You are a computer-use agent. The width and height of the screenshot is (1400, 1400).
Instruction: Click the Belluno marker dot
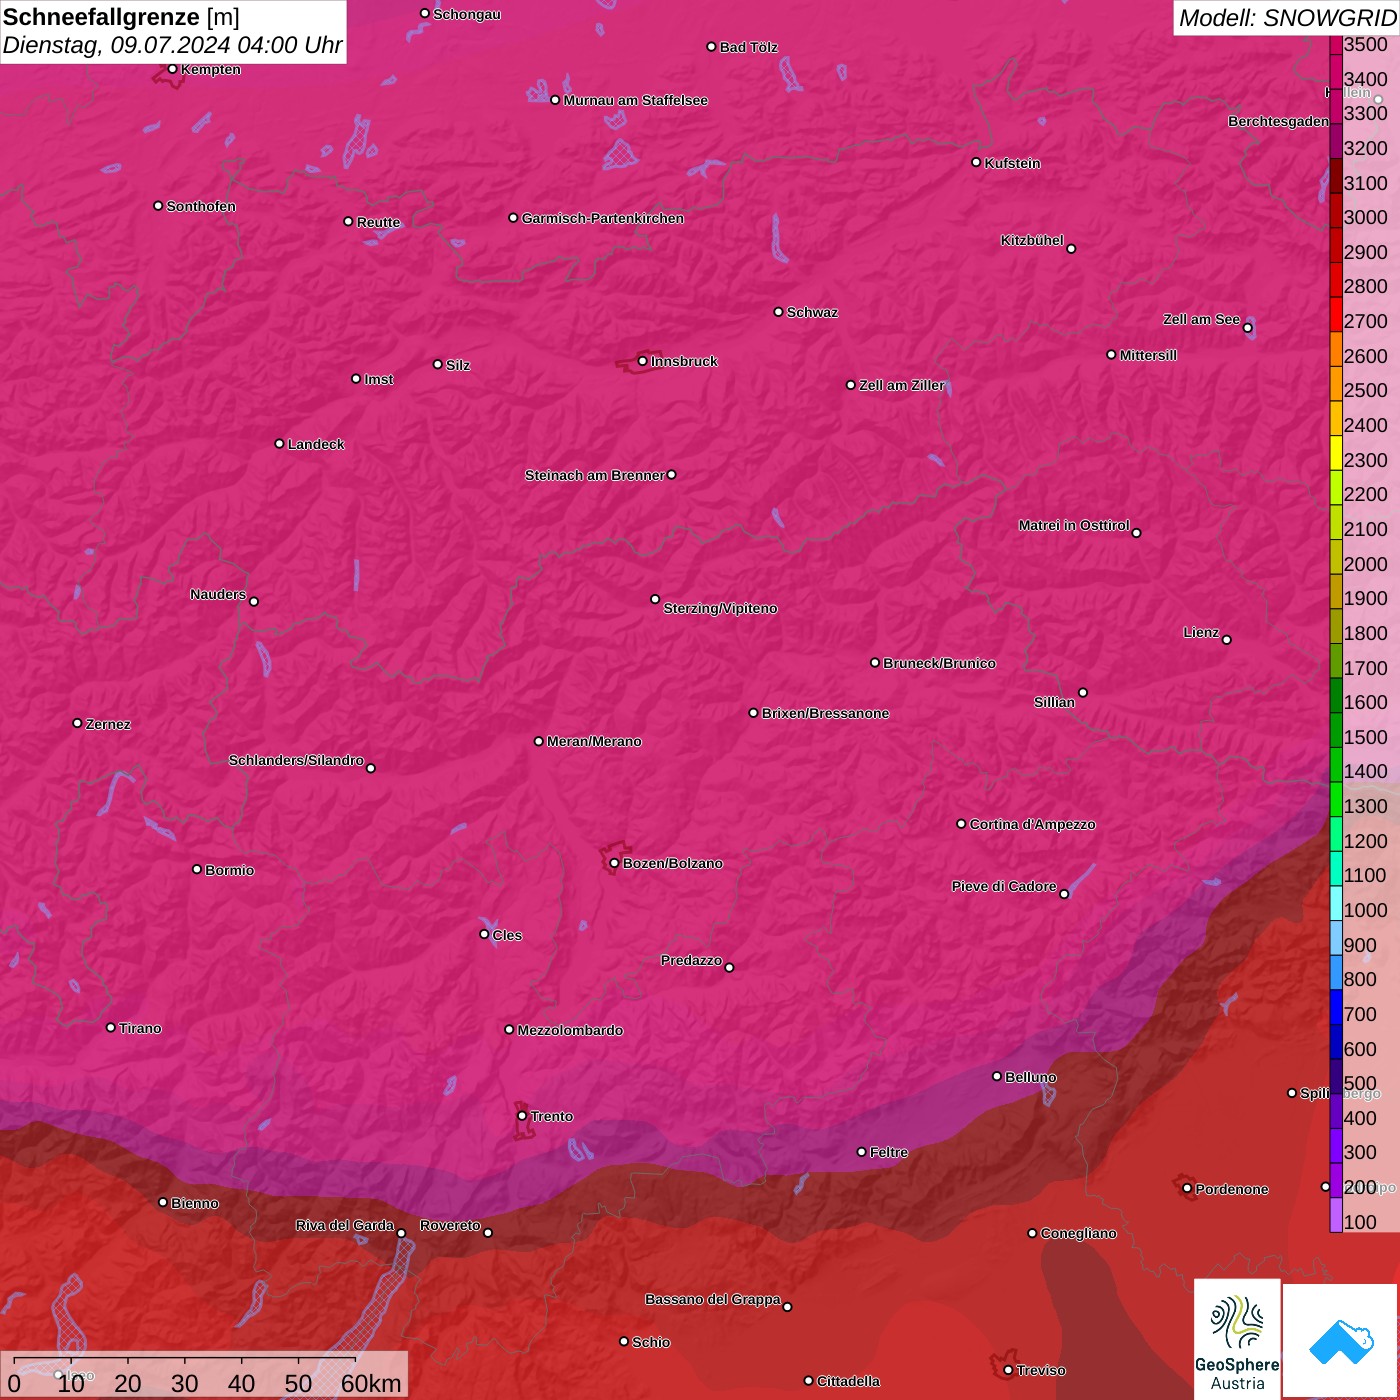point(997,1076)
